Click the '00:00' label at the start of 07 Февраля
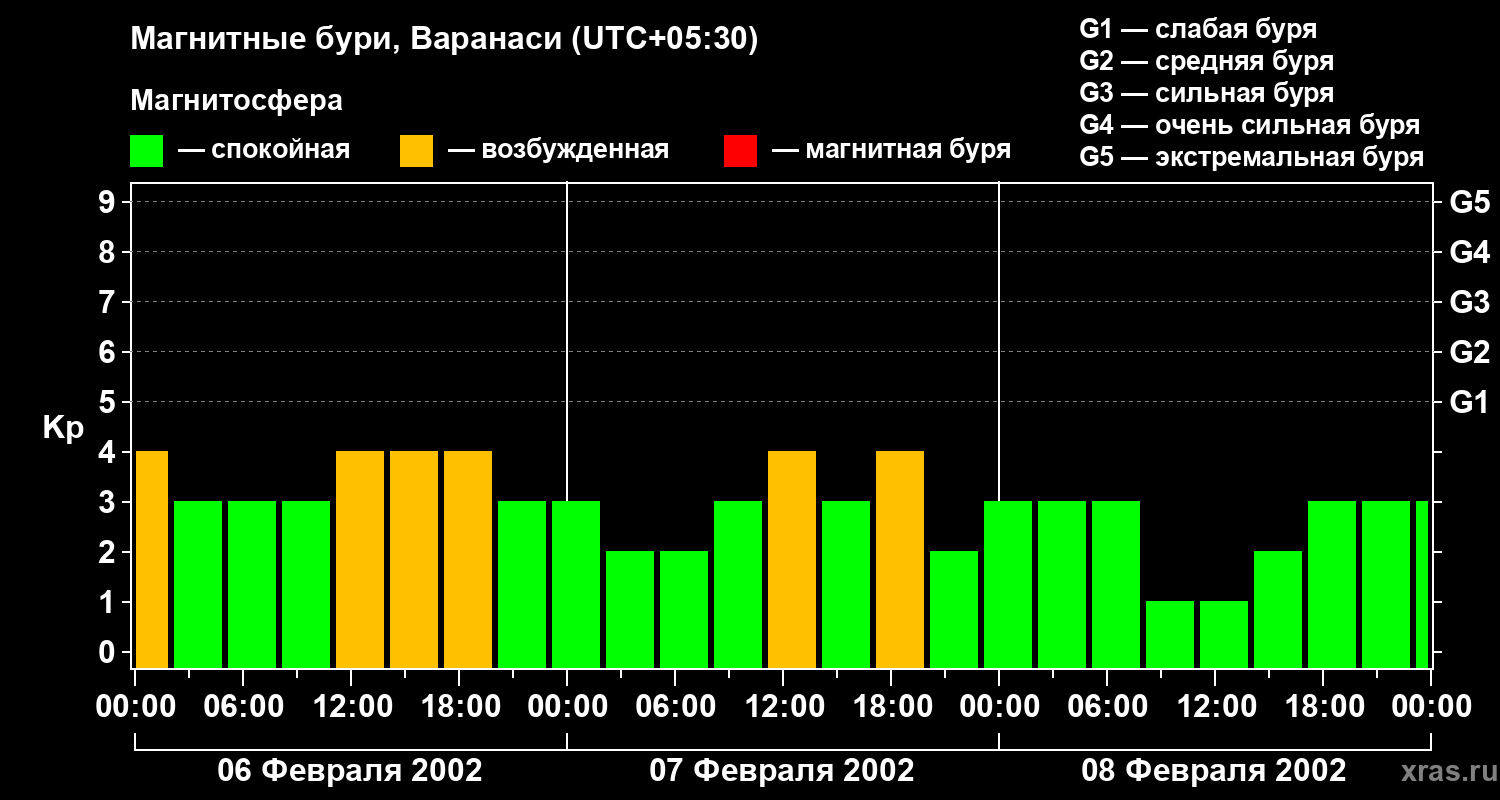This screenshot has width=1500, height=800. point(568,706)
